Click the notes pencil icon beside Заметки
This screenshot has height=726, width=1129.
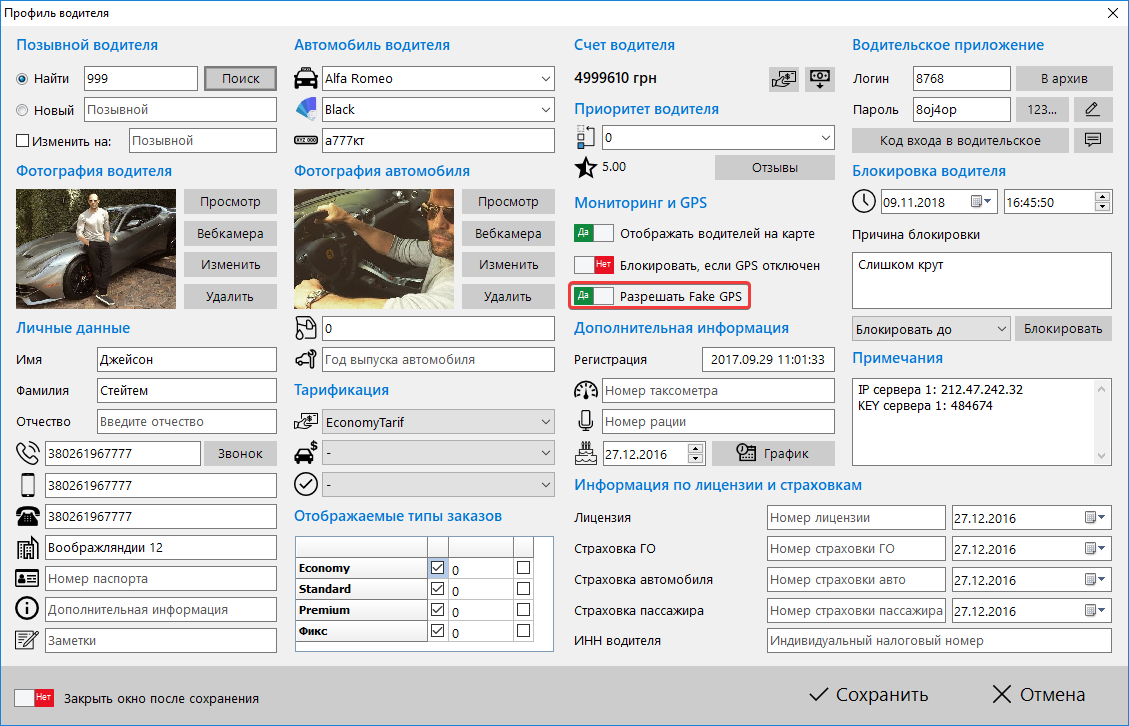27,640
